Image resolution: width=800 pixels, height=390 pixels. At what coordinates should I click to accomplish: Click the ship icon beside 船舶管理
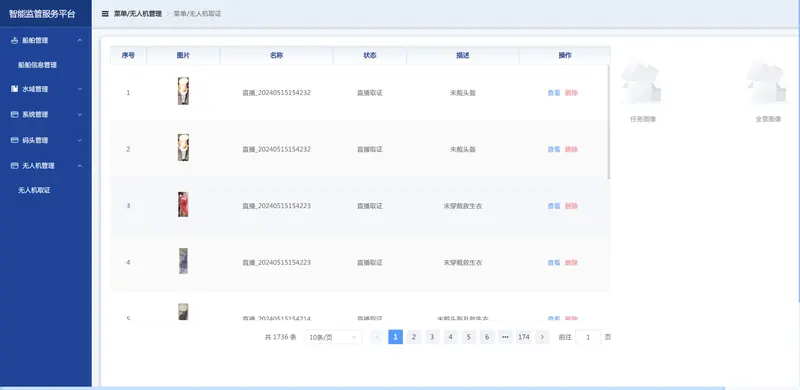click(14, 40)
